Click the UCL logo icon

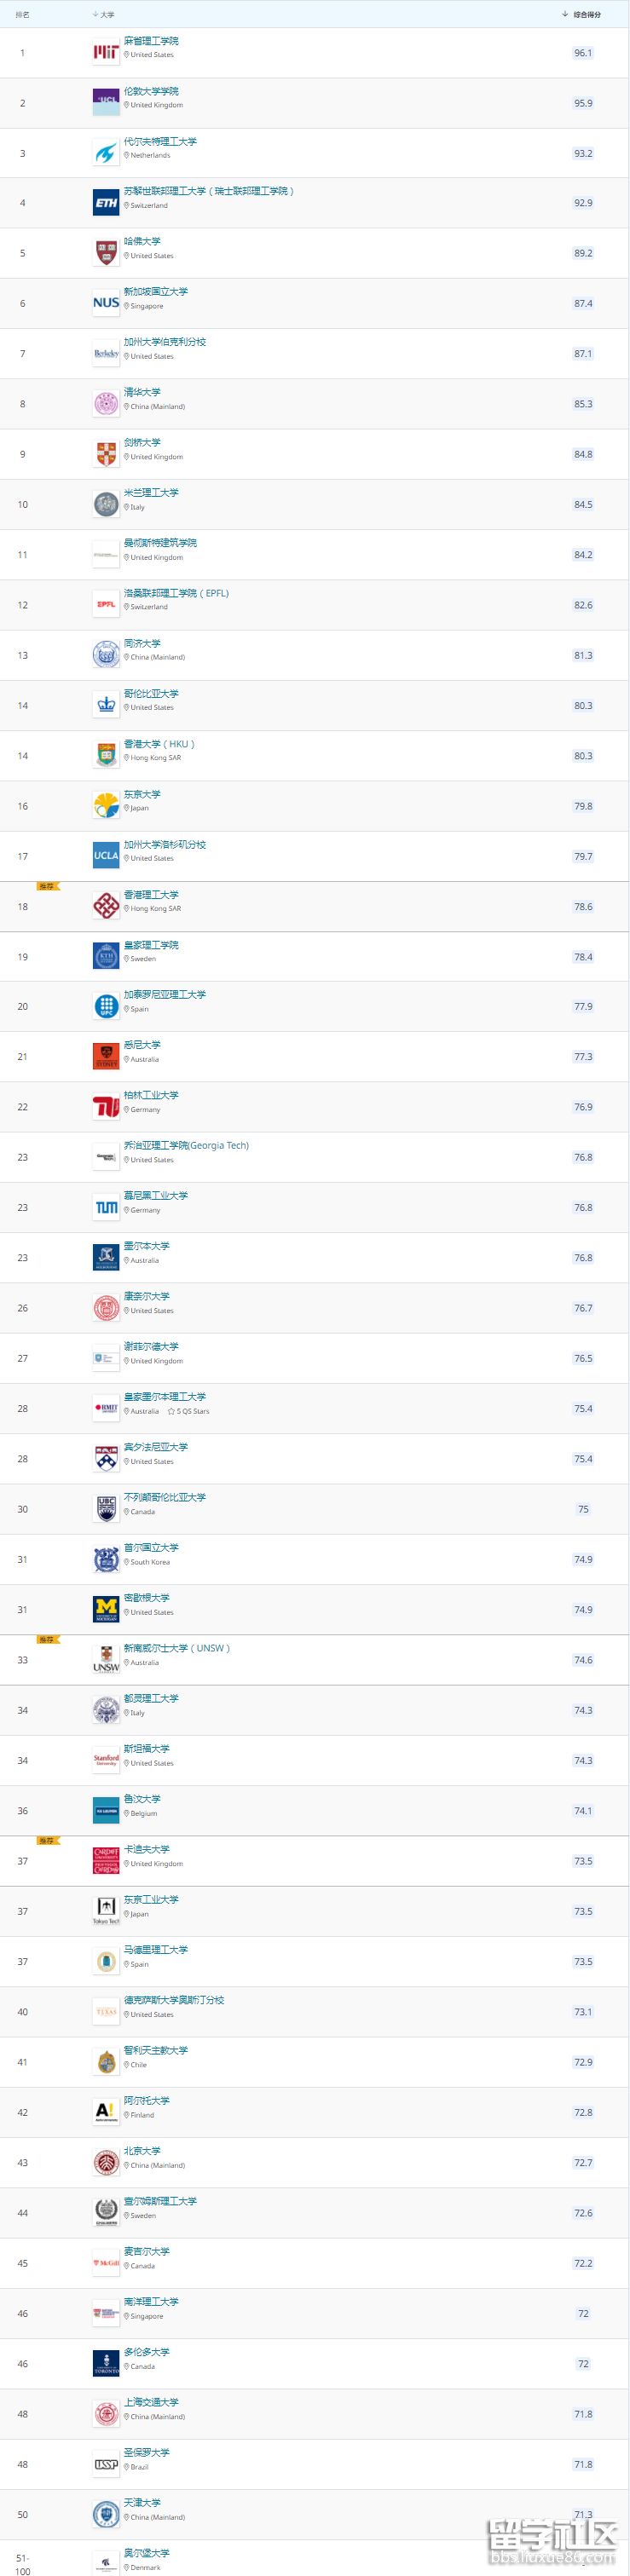click(x=106, y=103)
